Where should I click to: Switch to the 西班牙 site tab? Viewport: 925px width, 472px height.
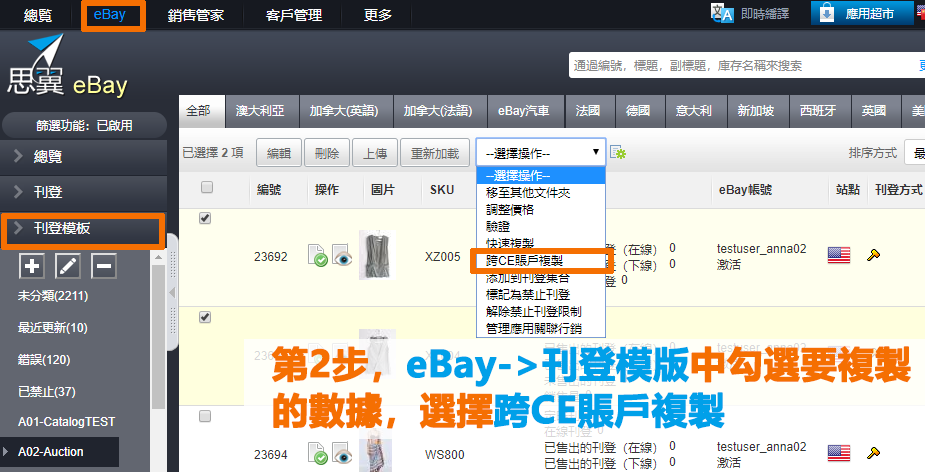[x=818, y=110]
